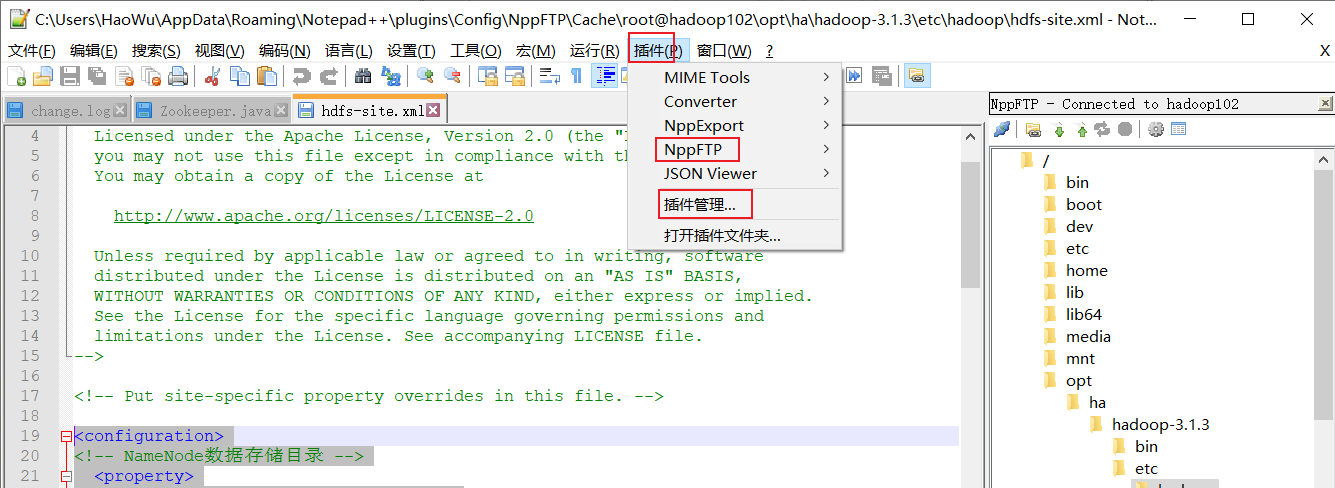Image resolution: width=1335 pixels, height=488 pixels.
Task: Cut selection with the scissors icon
Action: (x=212, y=76)
